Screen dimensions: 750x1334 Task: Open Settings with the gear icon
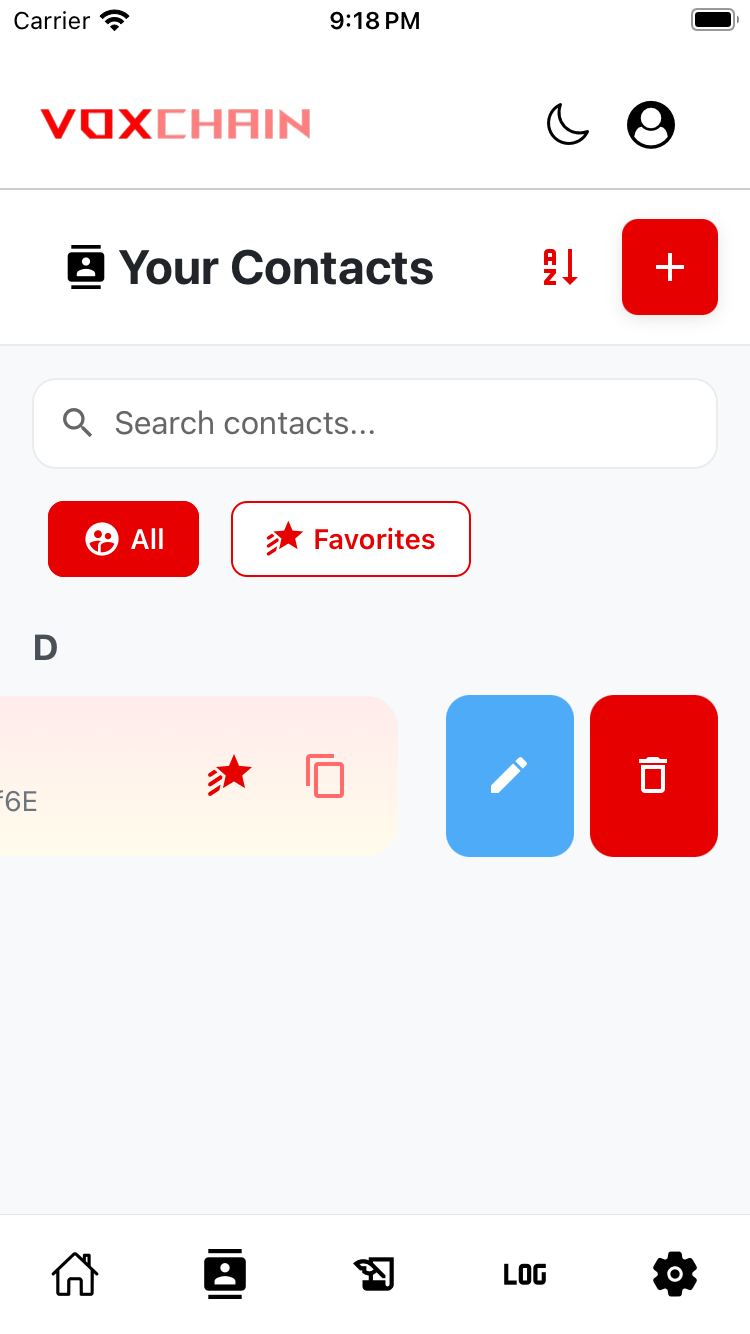[675, 1274]
